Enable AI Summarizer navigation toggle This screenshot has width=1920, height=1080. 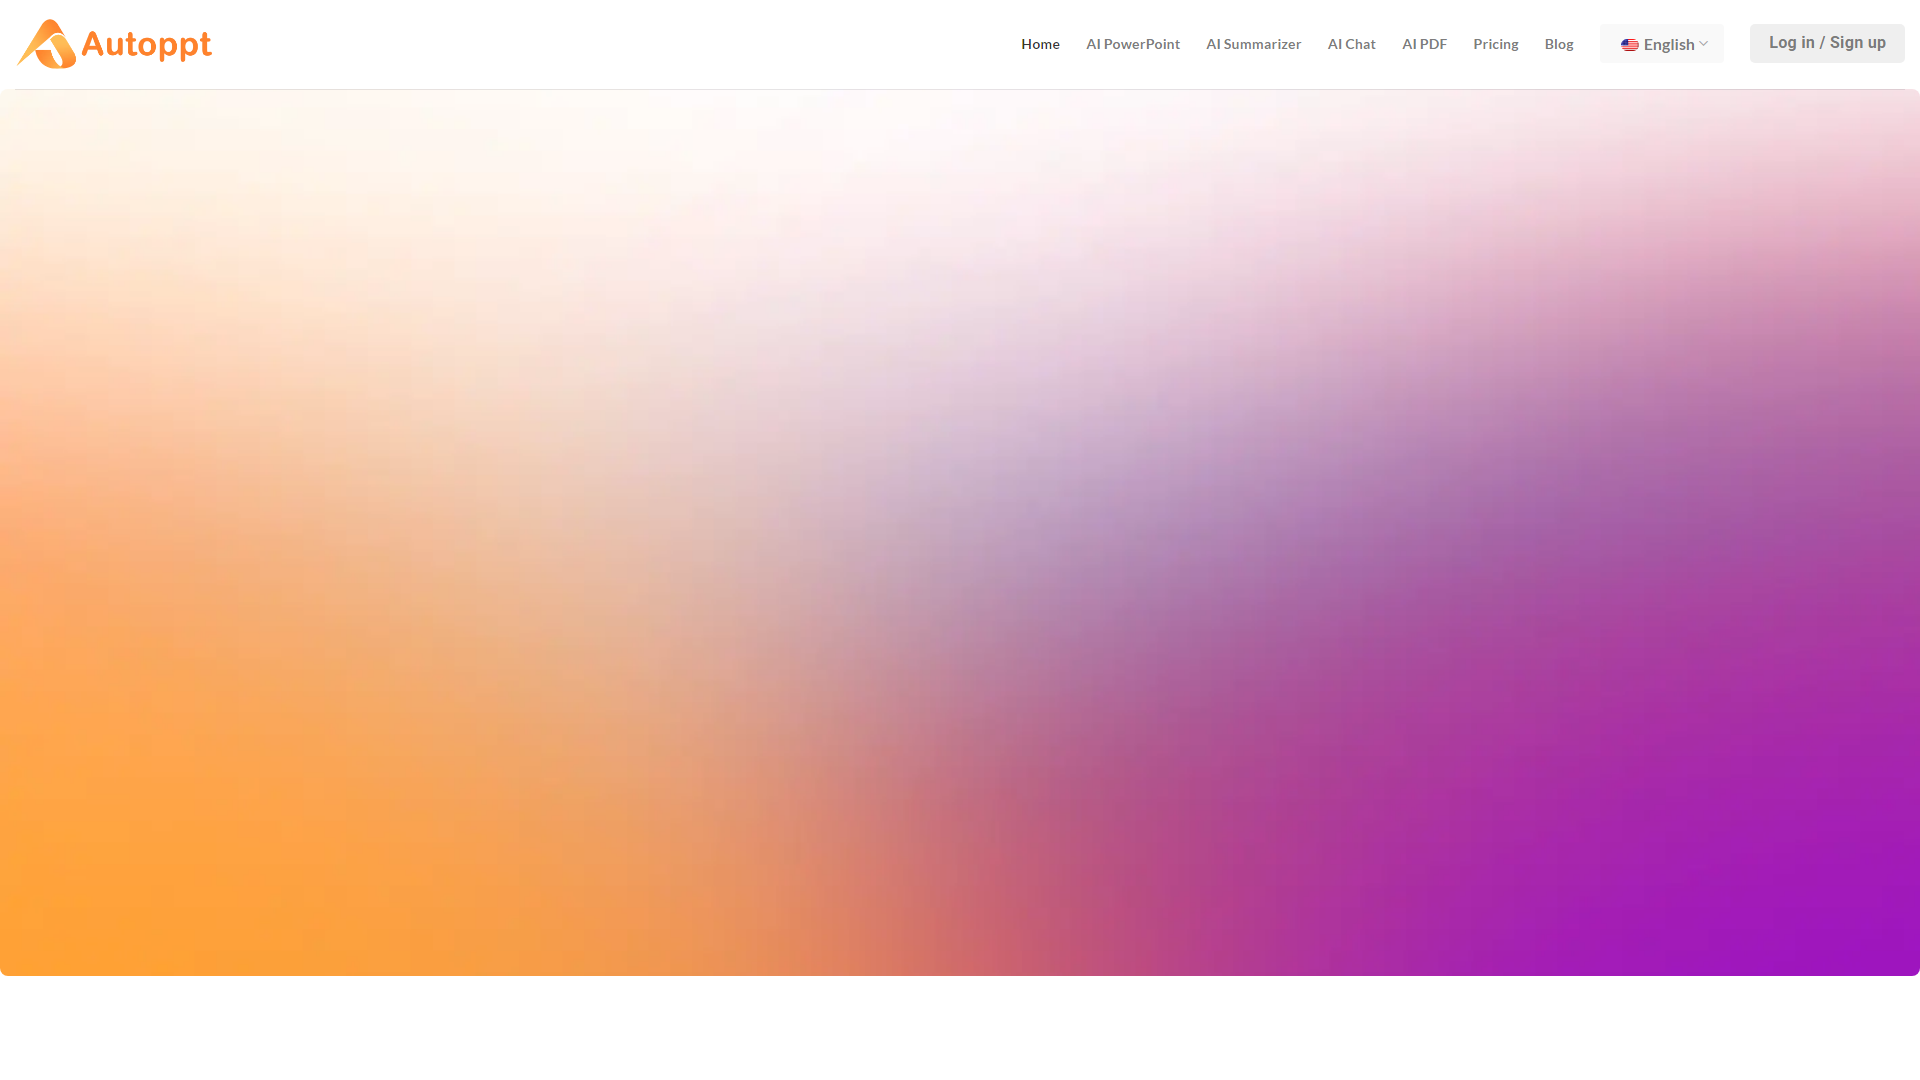coord(1253,44)
